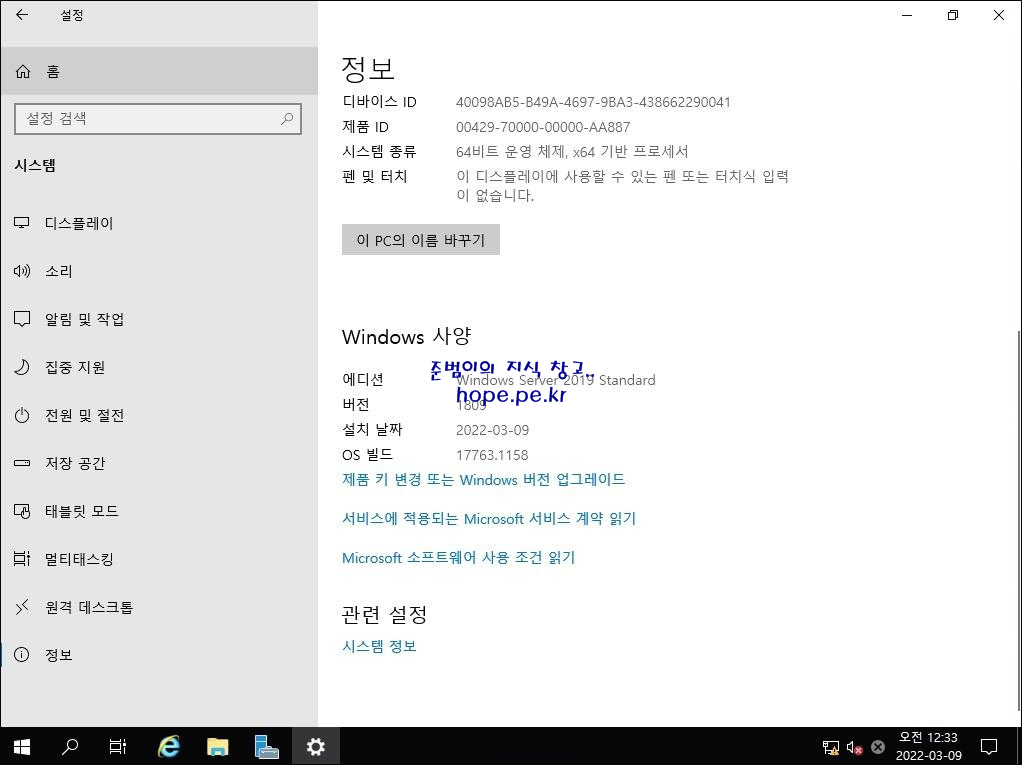The width and height of the screenshot is (1022, 765).
Task: Click the magnifier icon in the search box
Action: click(x=287, y=119)
